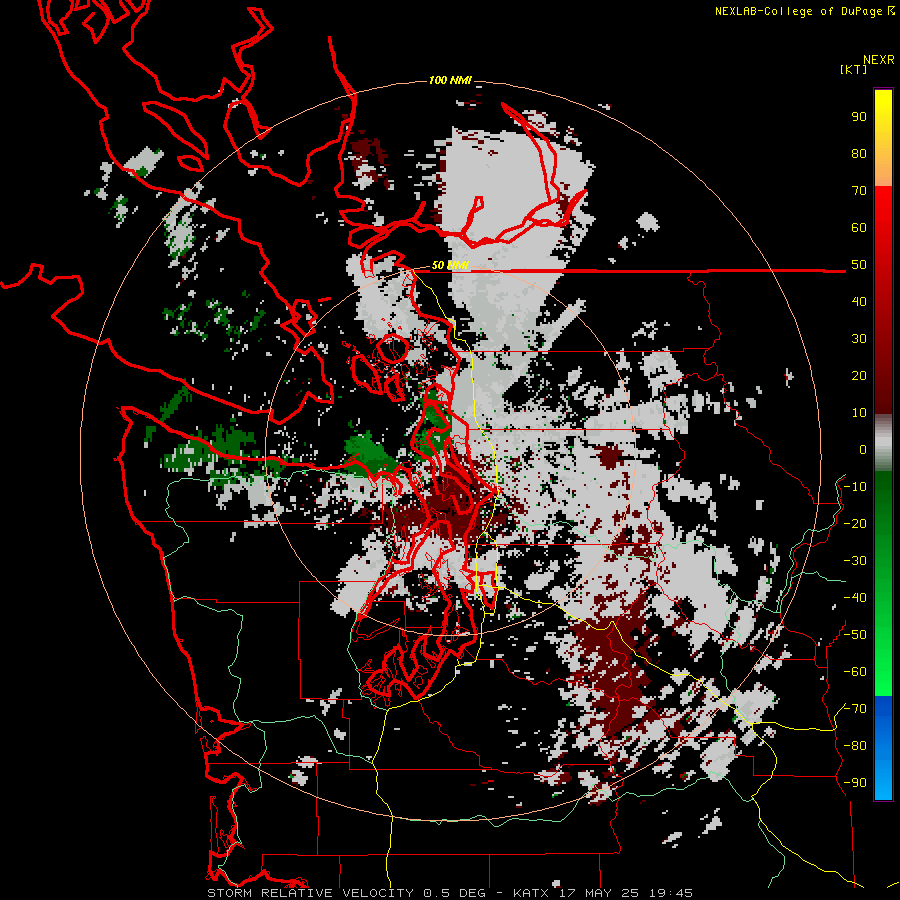Pick the bright red color bar segment near 60

coord(883,210)
